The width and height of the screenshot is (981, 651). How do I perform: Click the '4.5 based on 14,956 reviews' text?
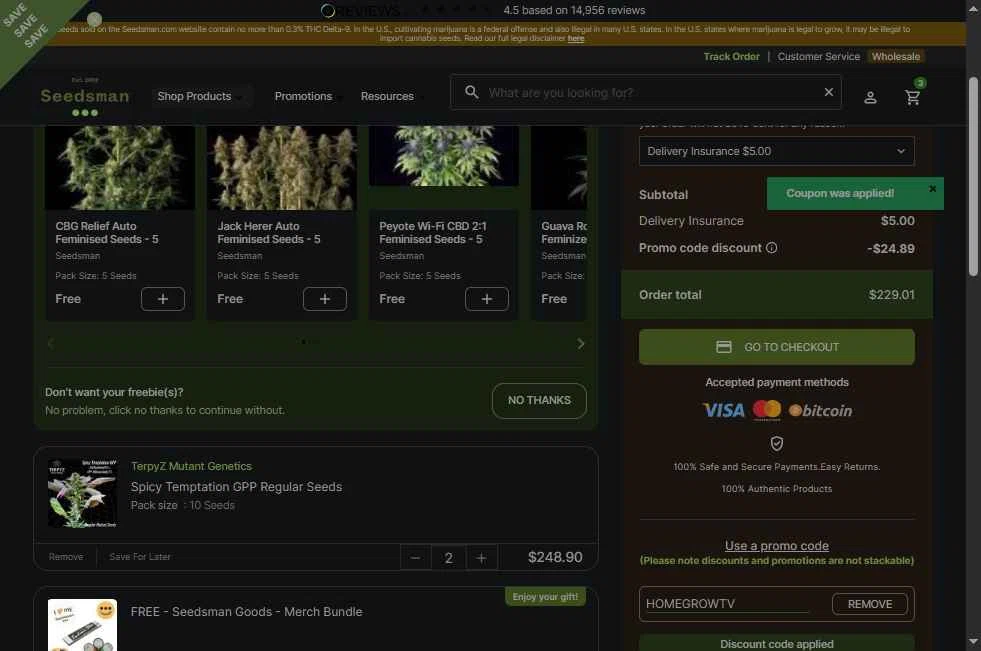574,10
